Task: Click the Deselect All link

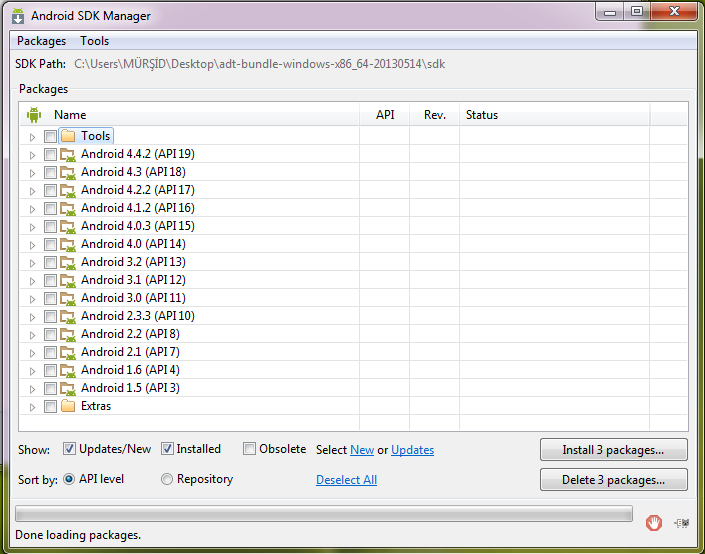Action: coord(346,480)
